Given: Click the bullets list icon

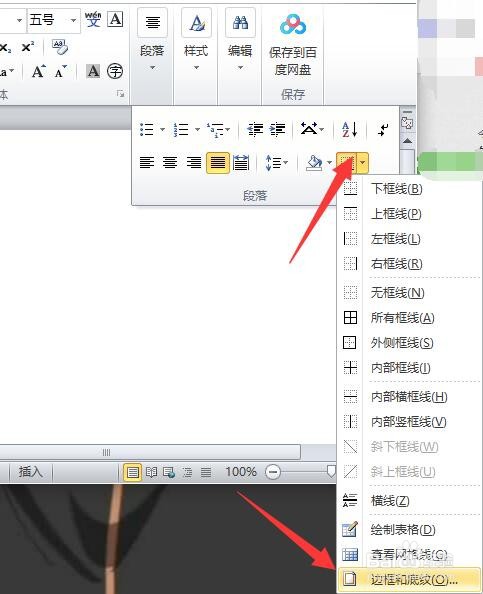Looking at the screenshot, I should tap(147, 130).
